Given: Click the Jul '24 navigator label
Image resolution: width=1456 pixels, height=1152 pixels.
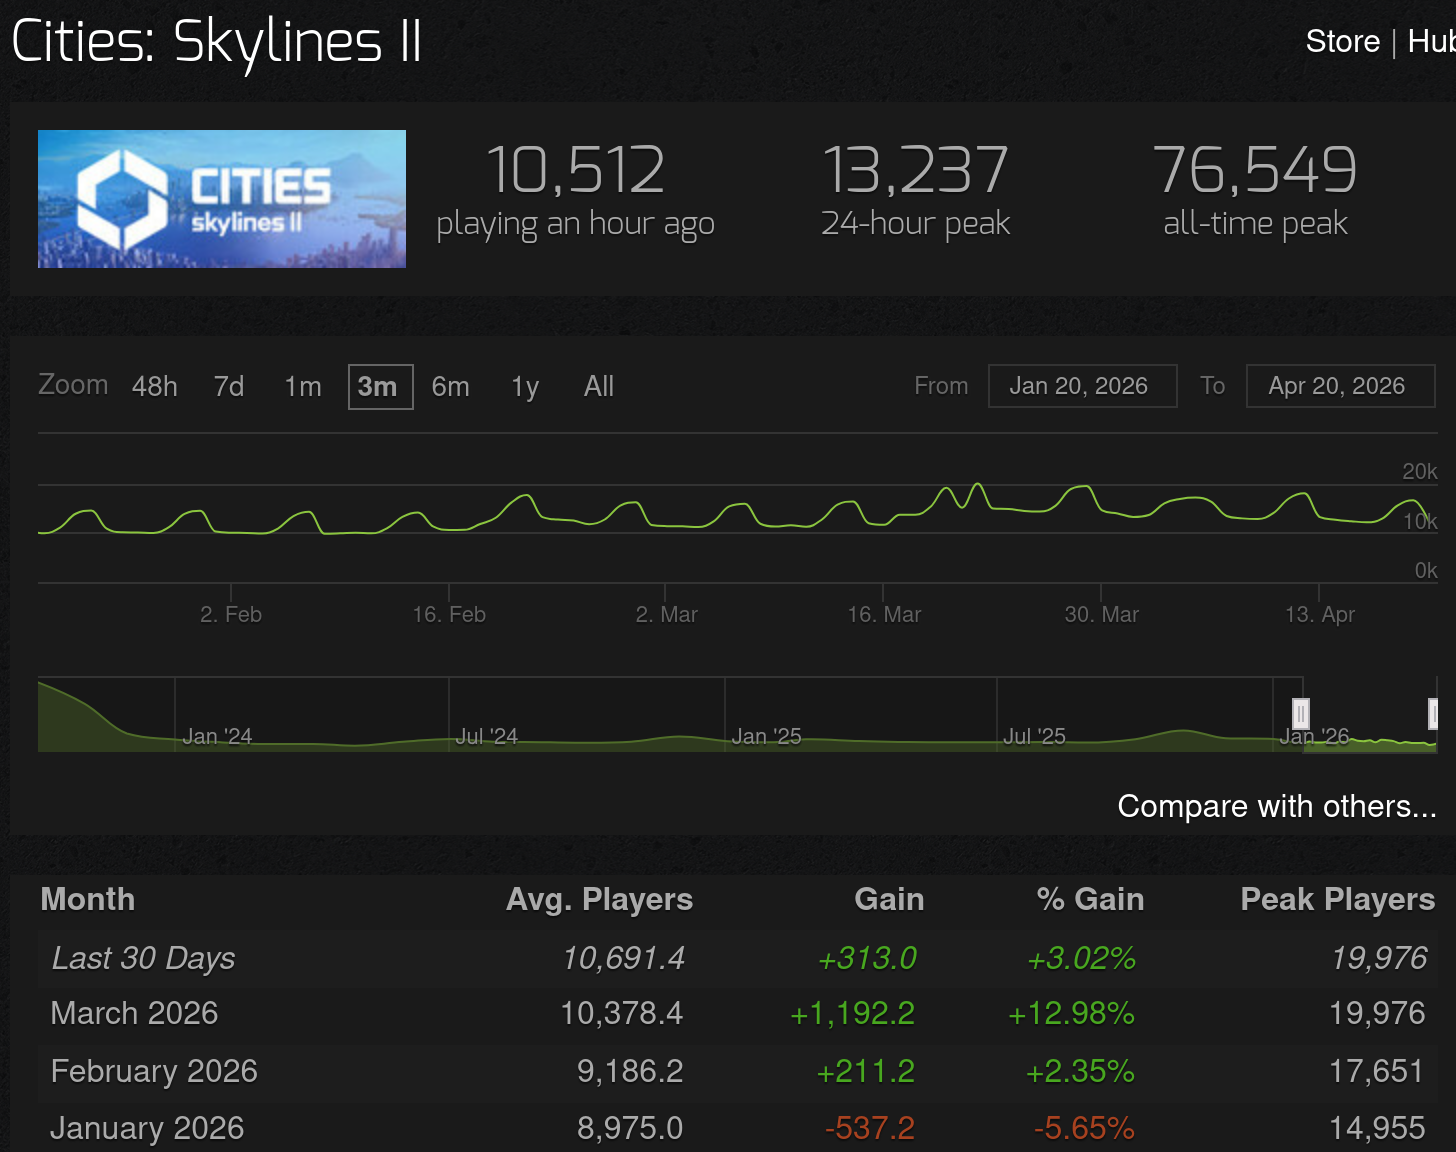Looking at the screenshot, I should pos(487,737).
